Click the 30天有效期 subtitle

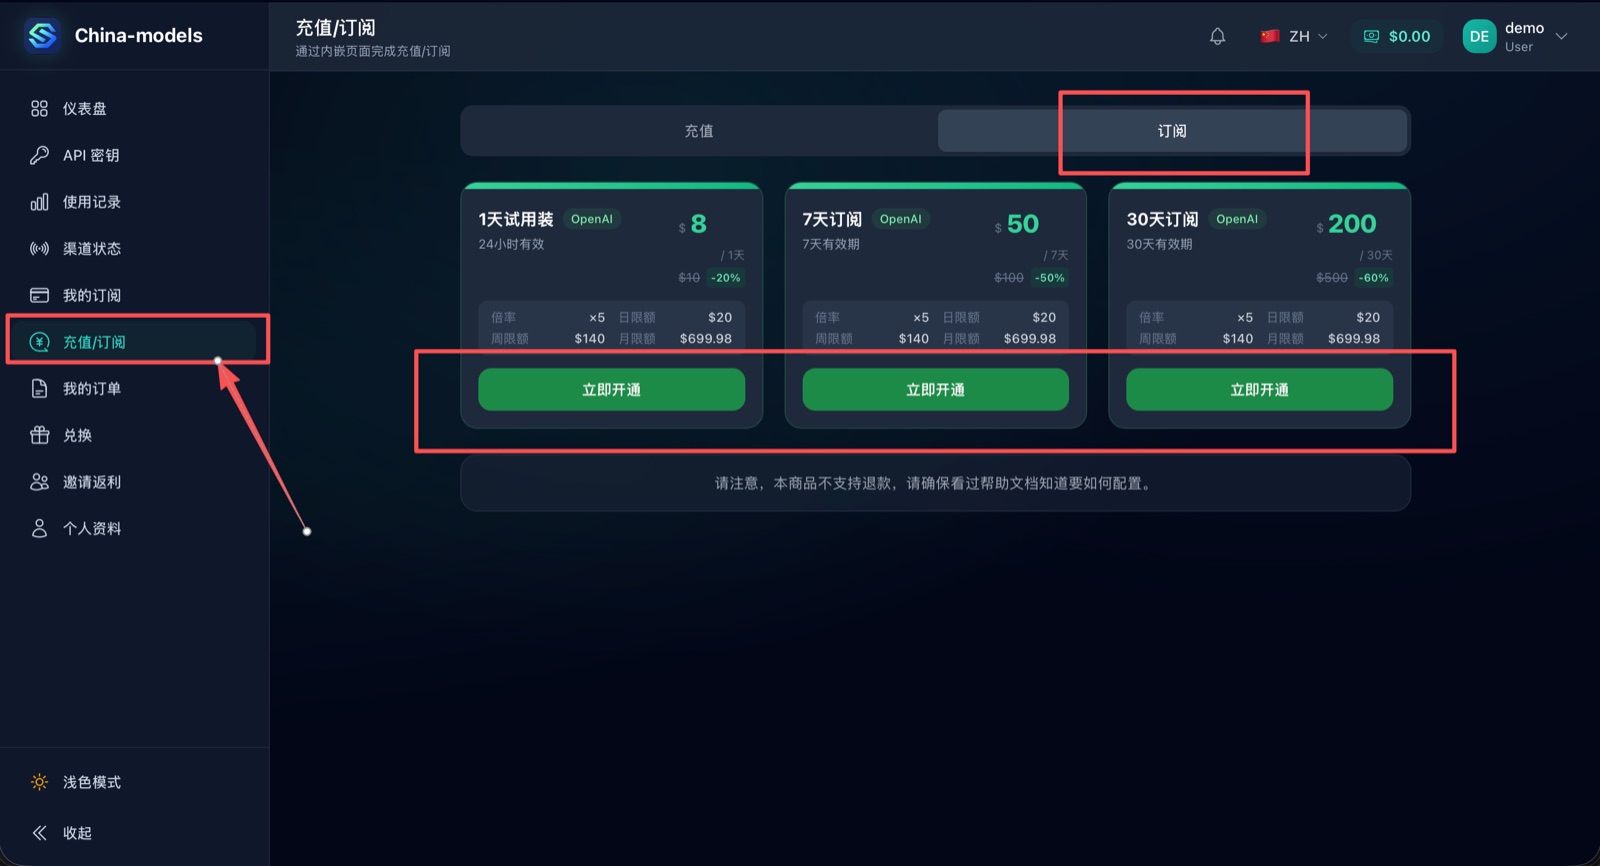1159,244
